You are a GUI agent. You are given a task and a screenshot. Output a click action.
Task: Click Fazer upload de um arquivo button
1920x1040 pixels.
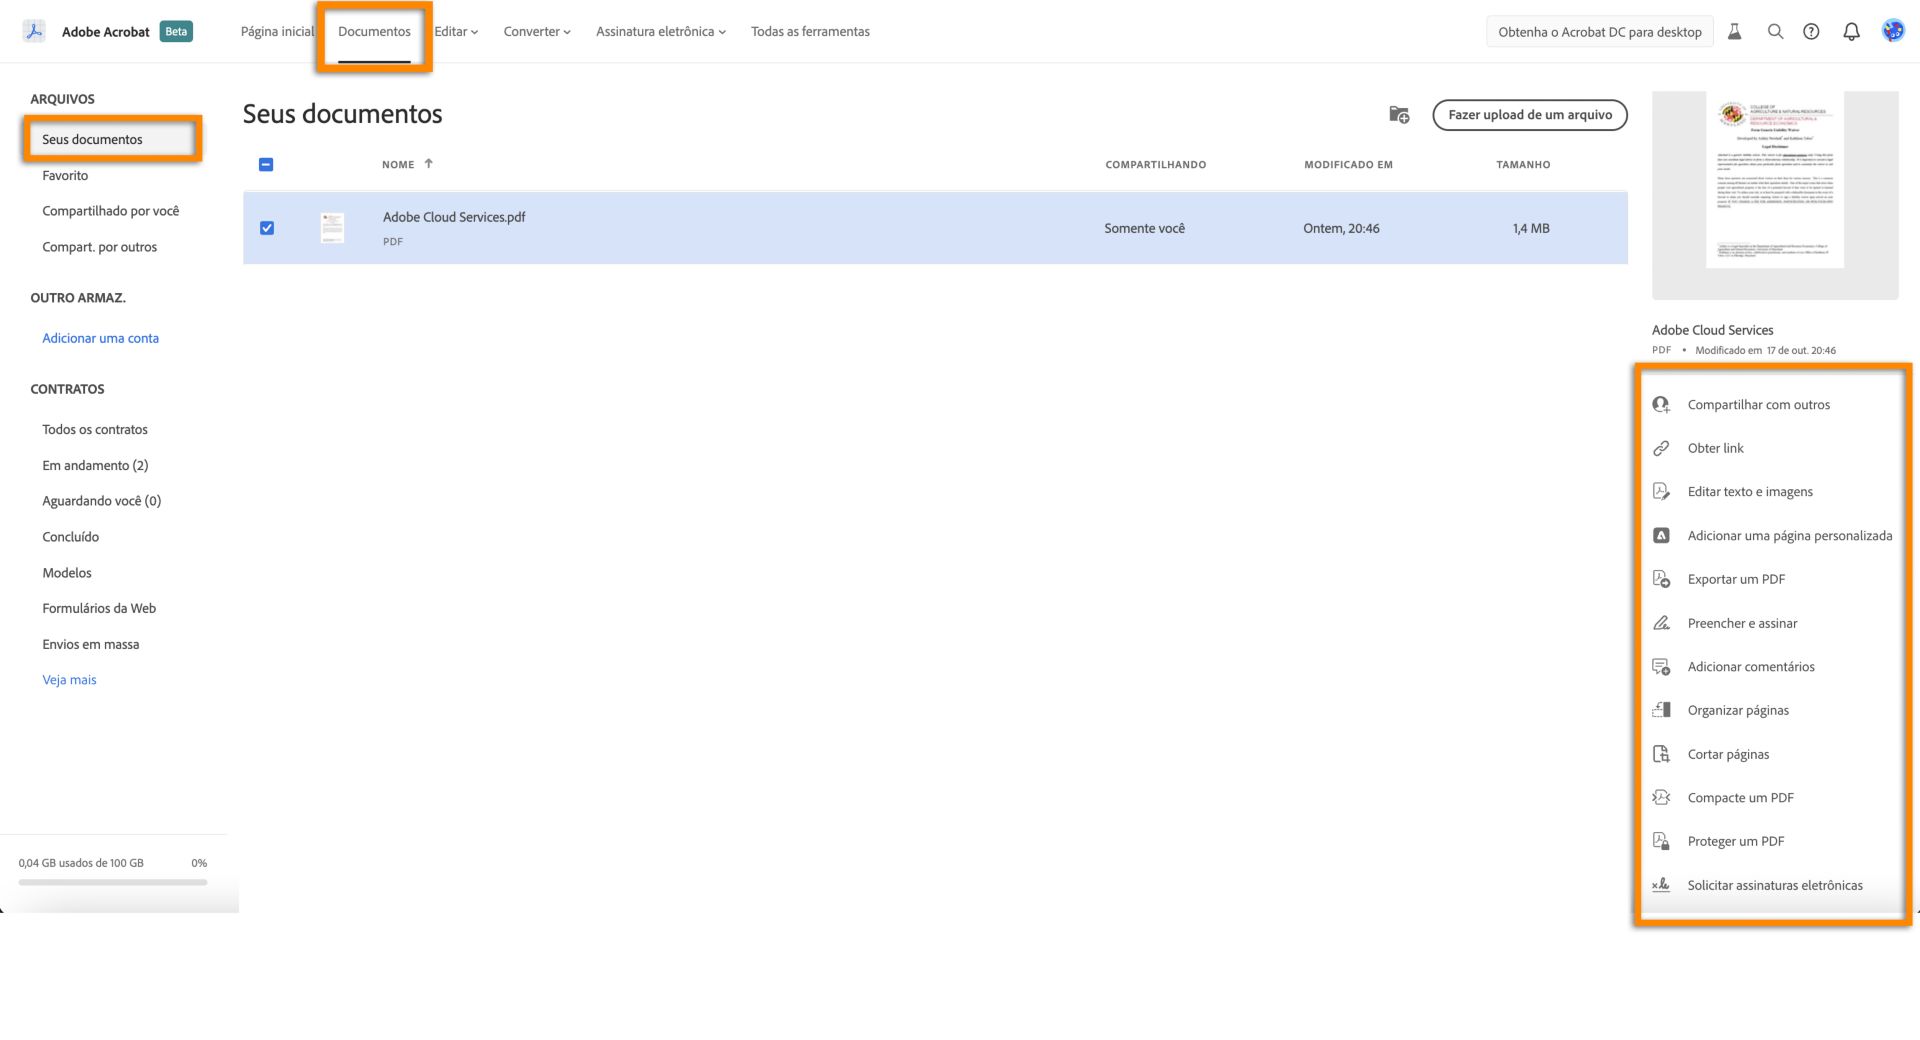1530,115
